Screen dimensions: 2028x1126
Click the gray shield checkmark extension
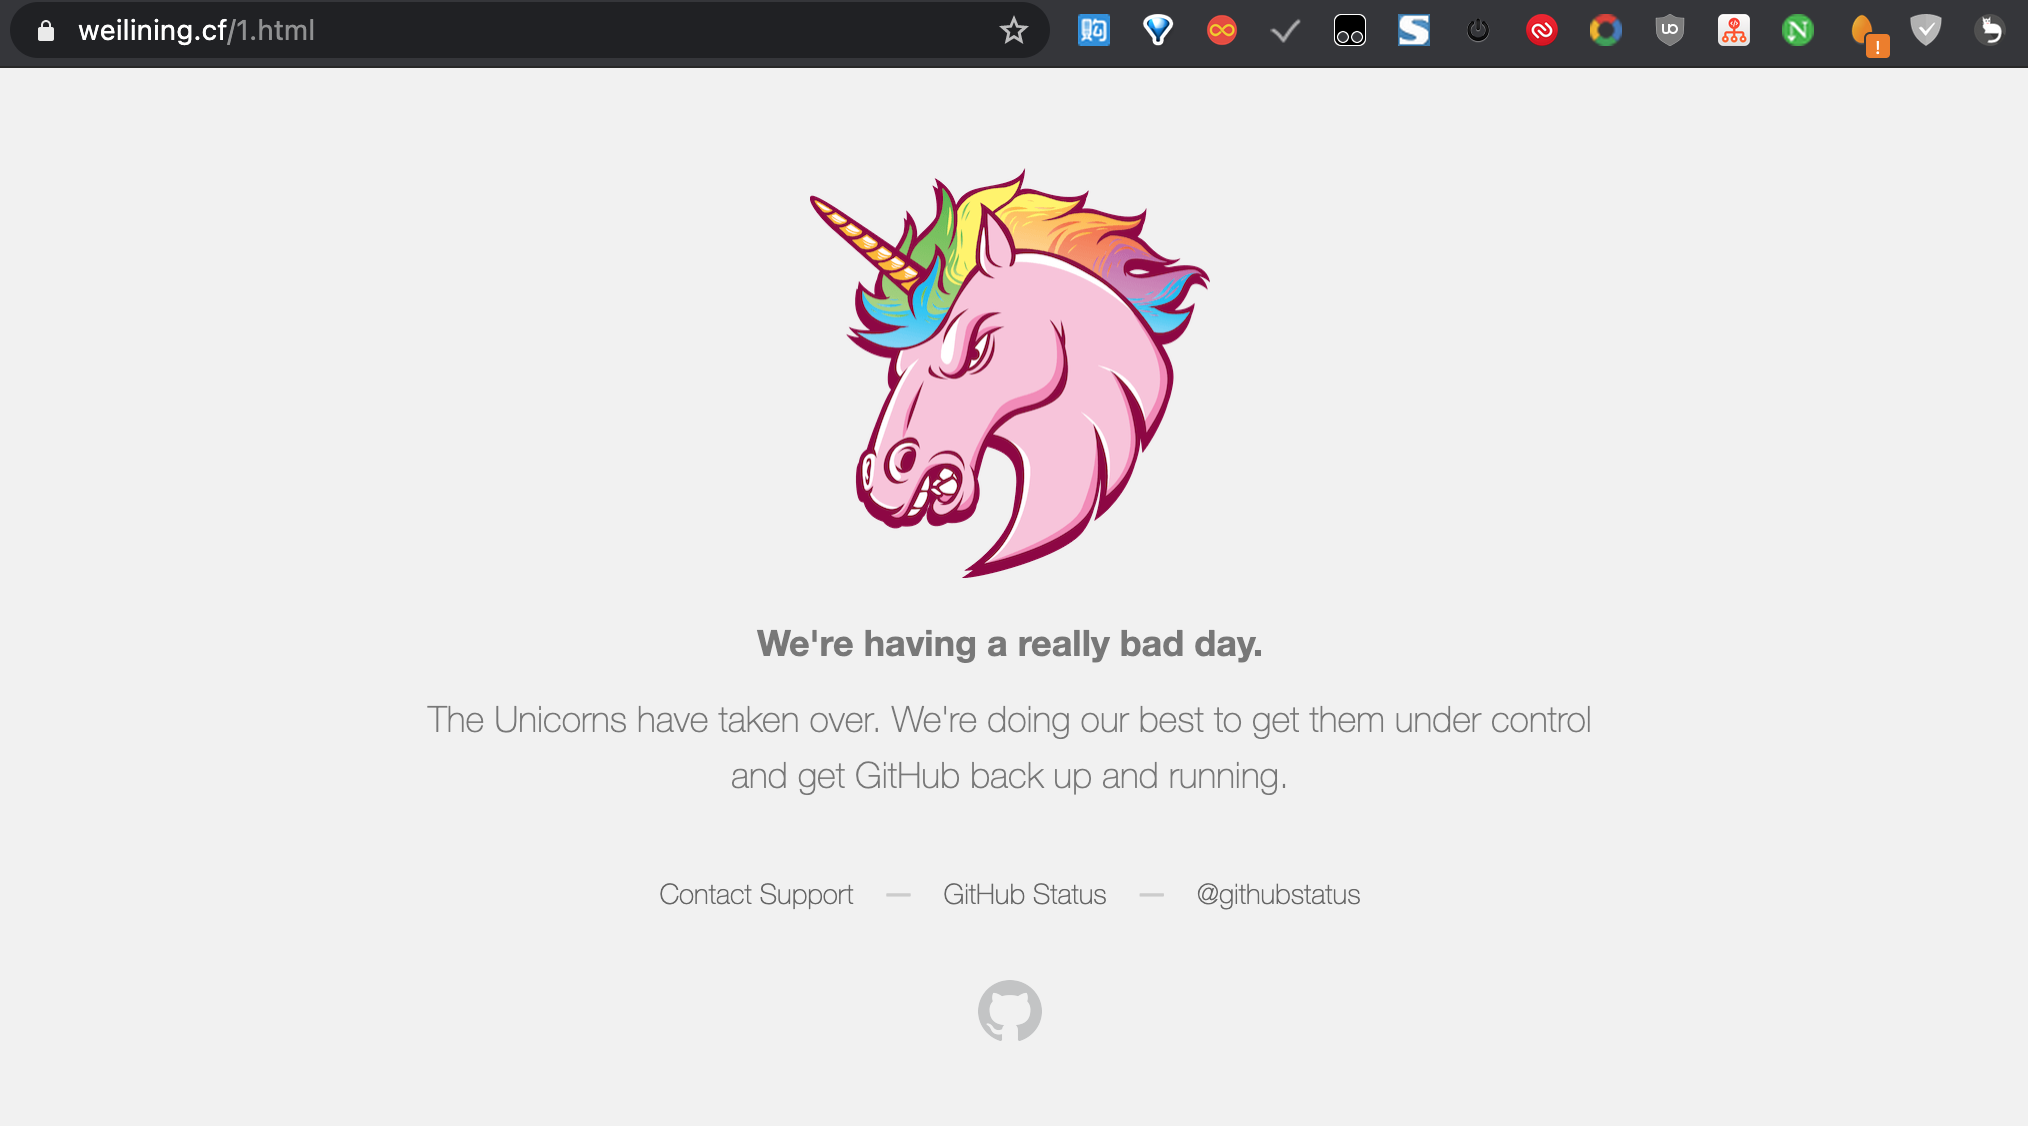(x=1925, y=31)
